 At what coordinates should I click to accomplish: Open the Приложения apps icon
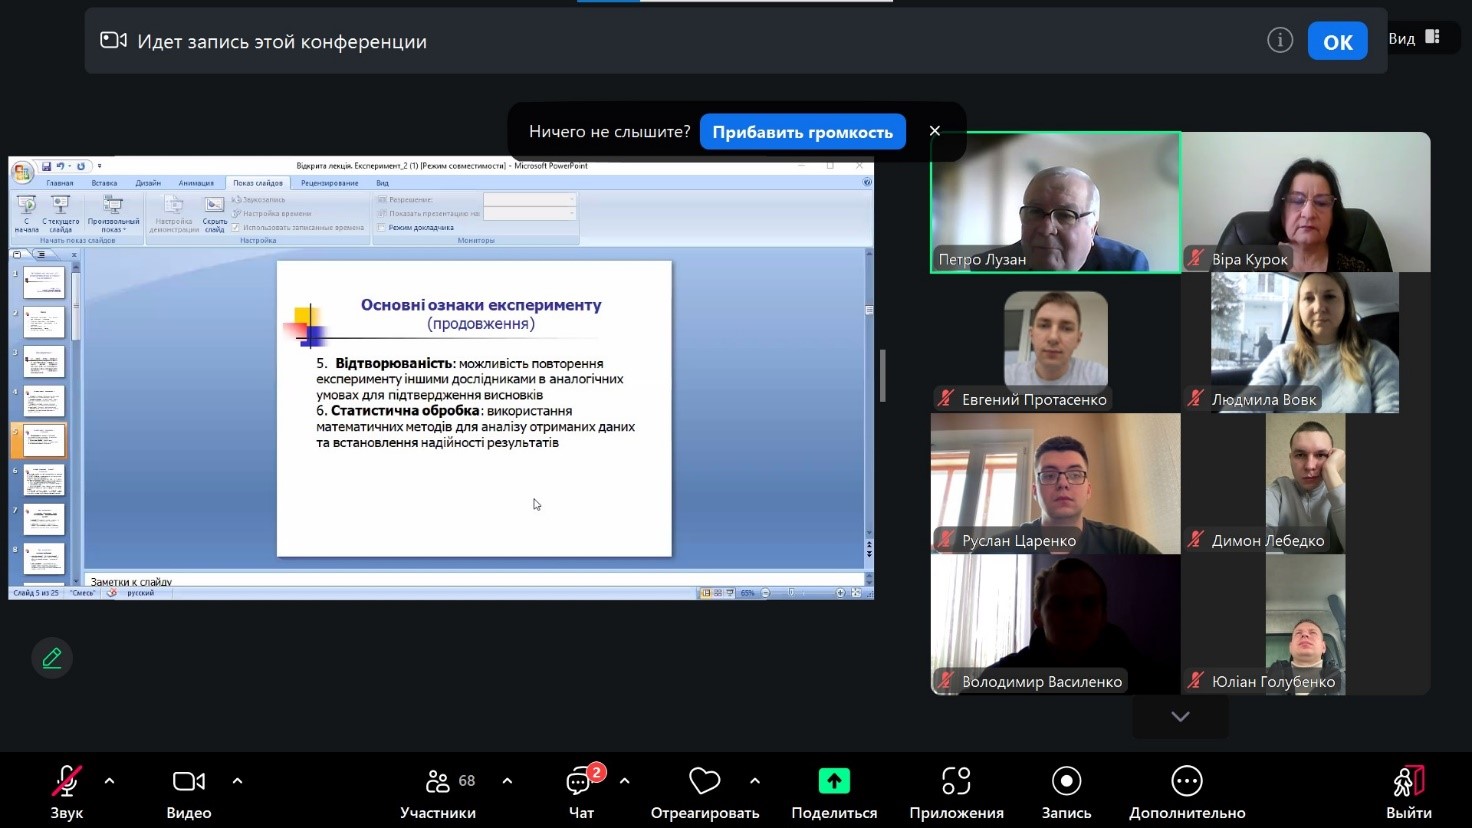click(956, 782)
